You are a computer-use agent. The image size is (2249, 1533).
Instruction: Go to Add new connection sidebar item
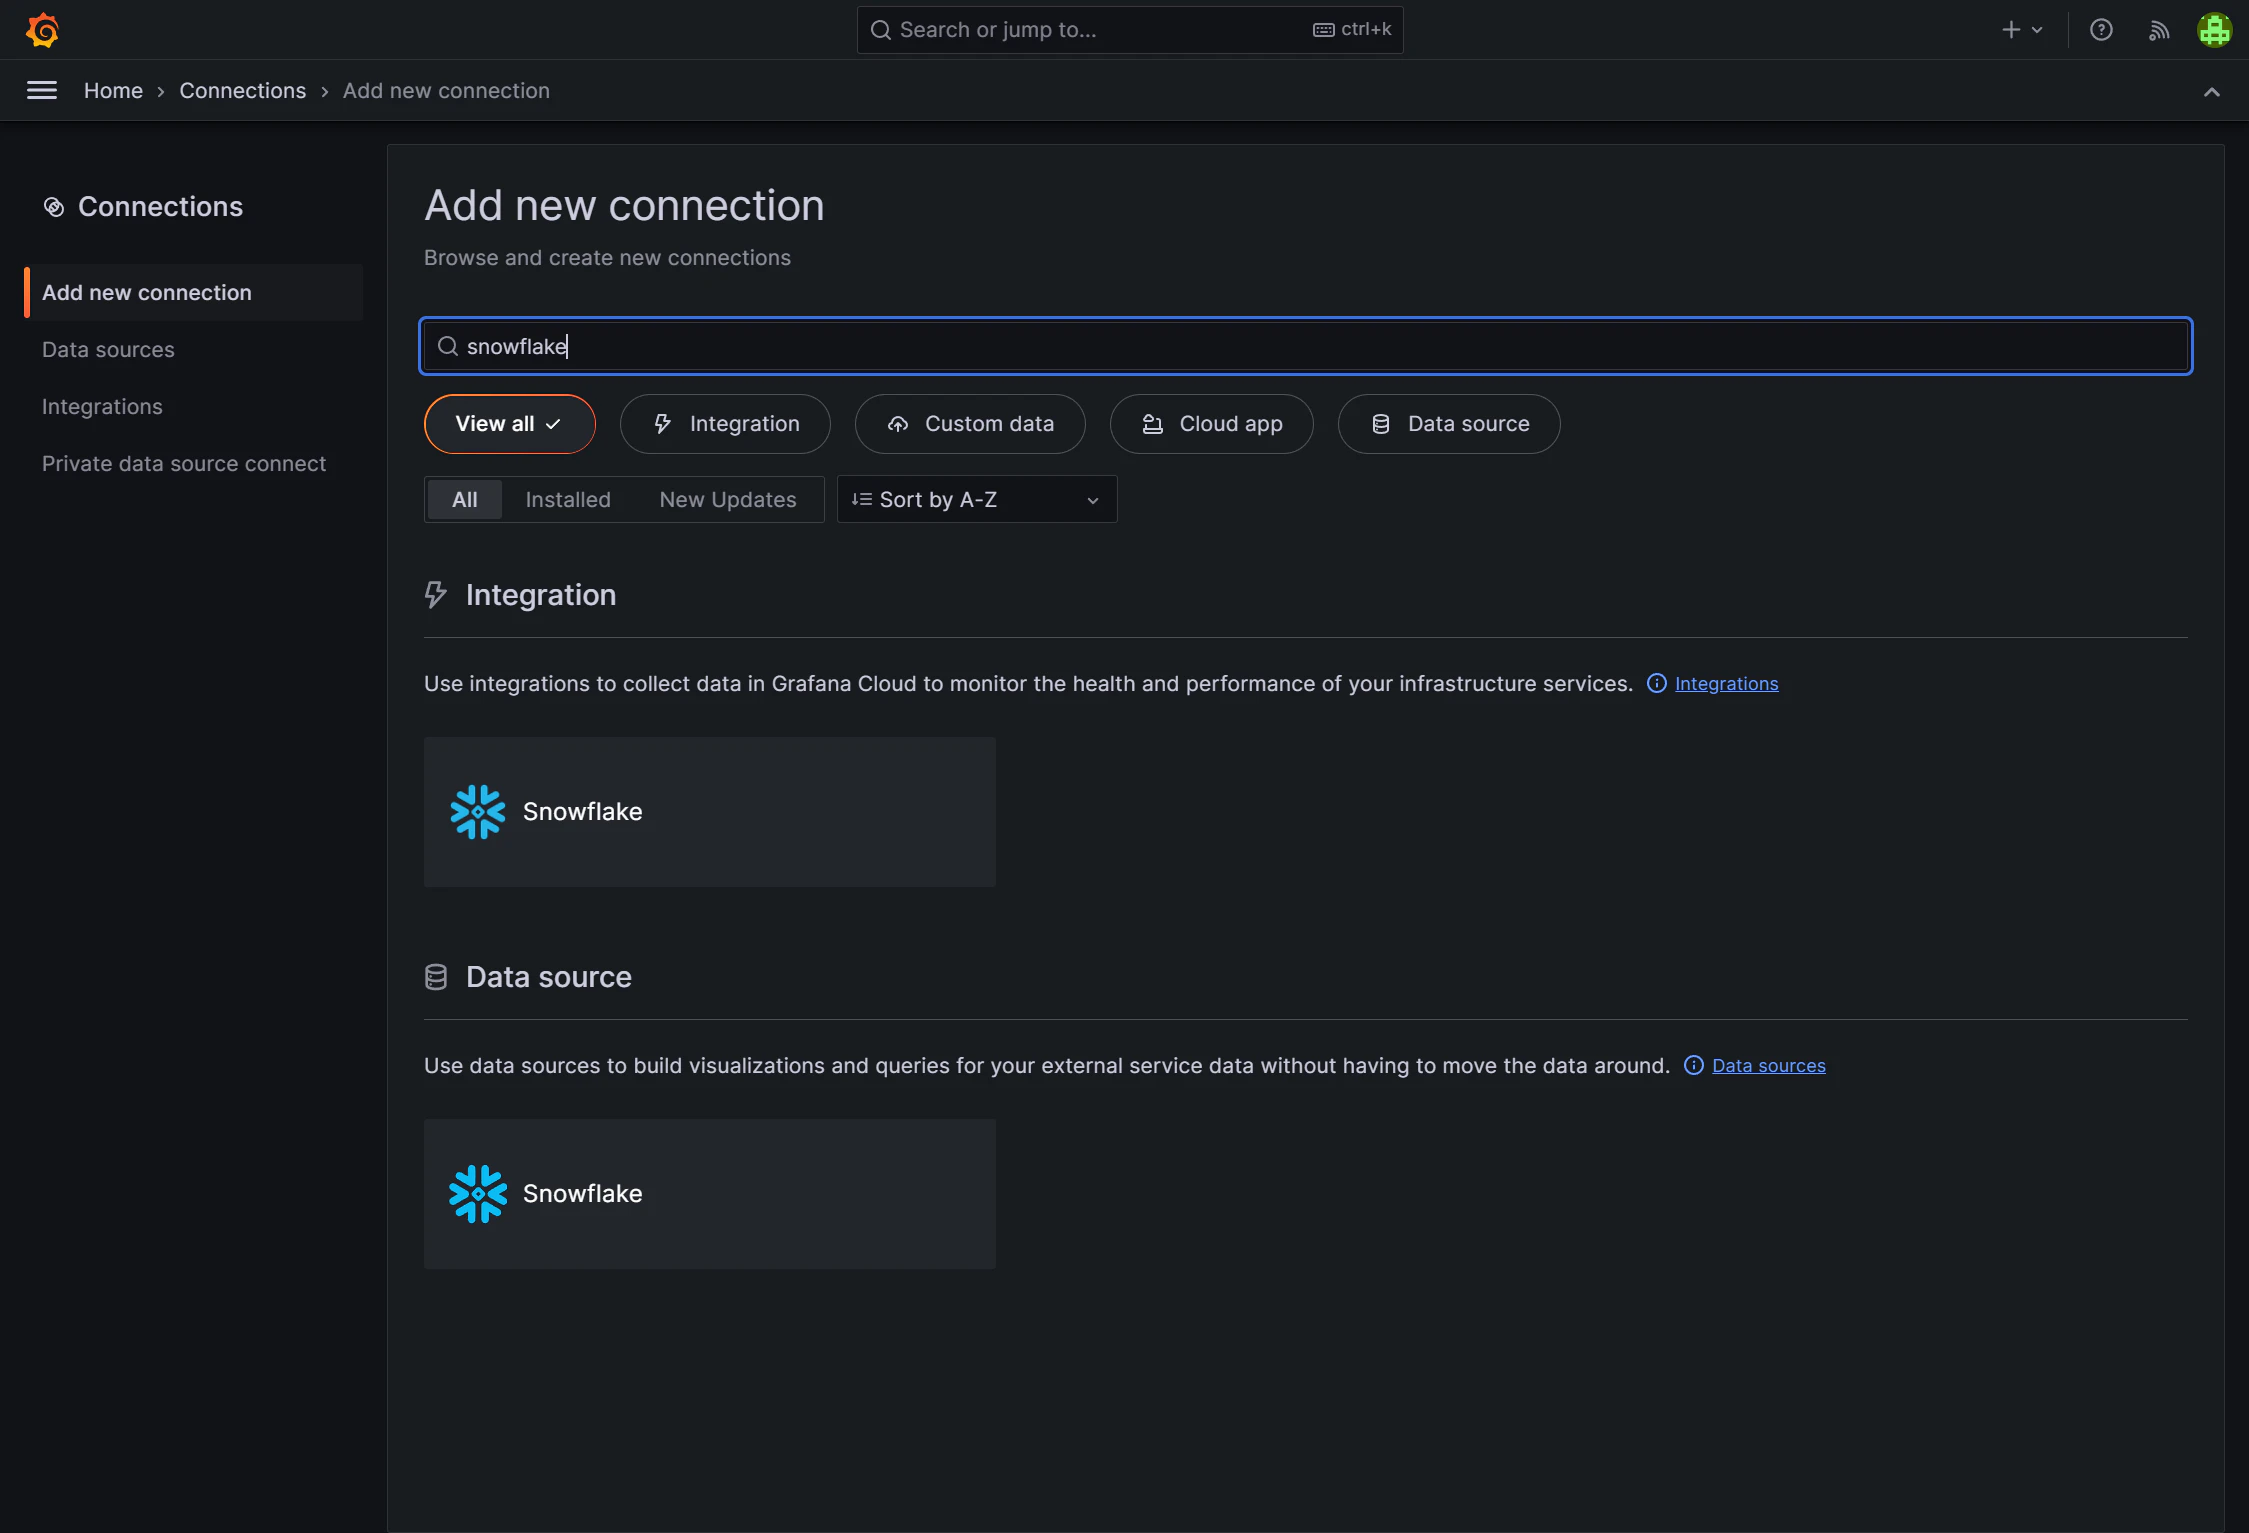coord(193,292)
